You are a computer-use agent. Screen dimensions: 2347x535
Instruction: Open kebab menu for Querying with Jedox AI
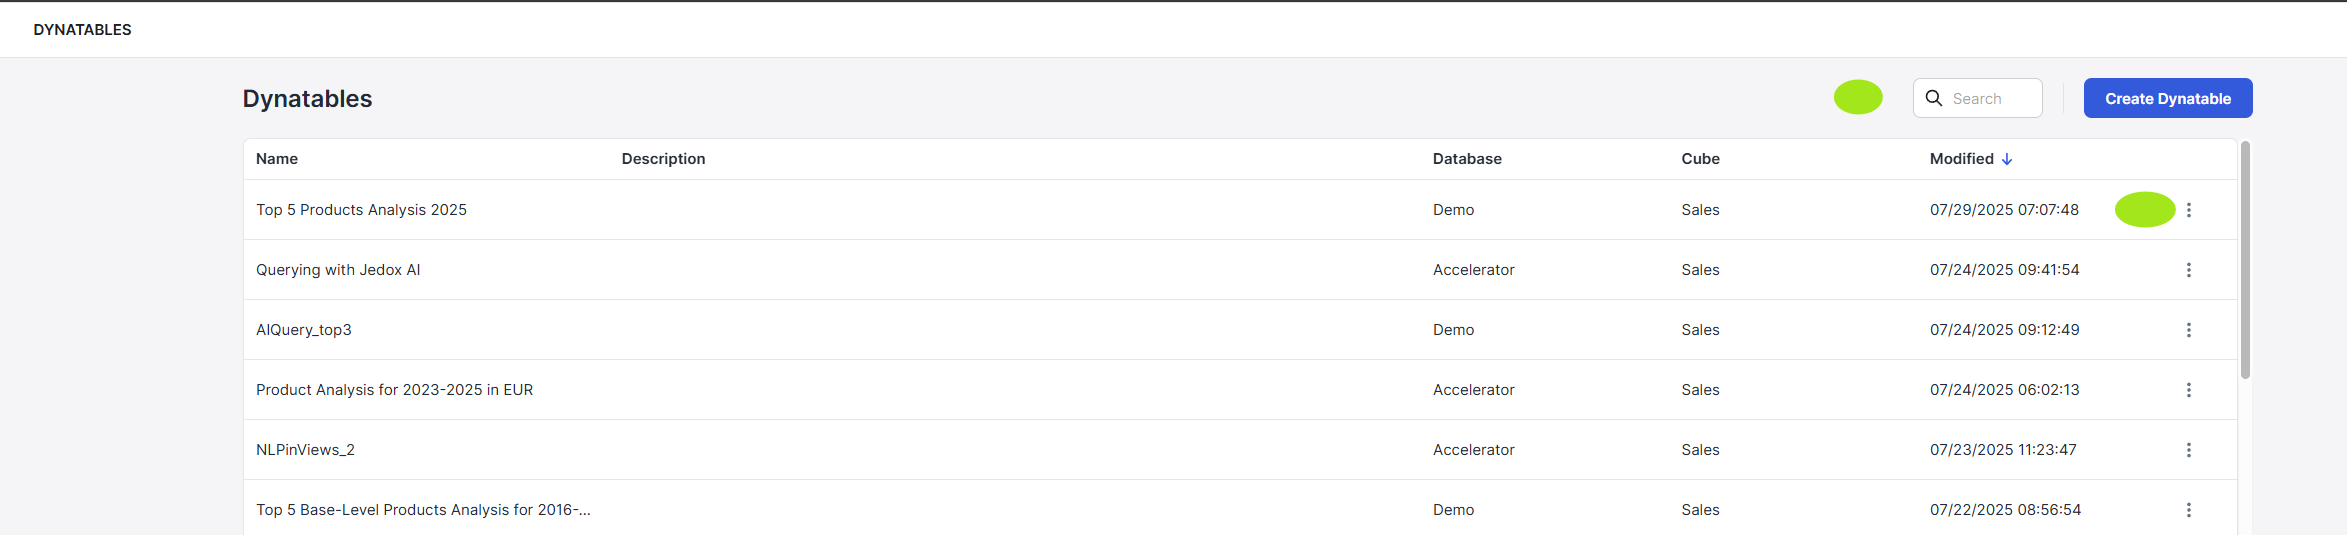pyautogui.click(x=2188, y=270)
